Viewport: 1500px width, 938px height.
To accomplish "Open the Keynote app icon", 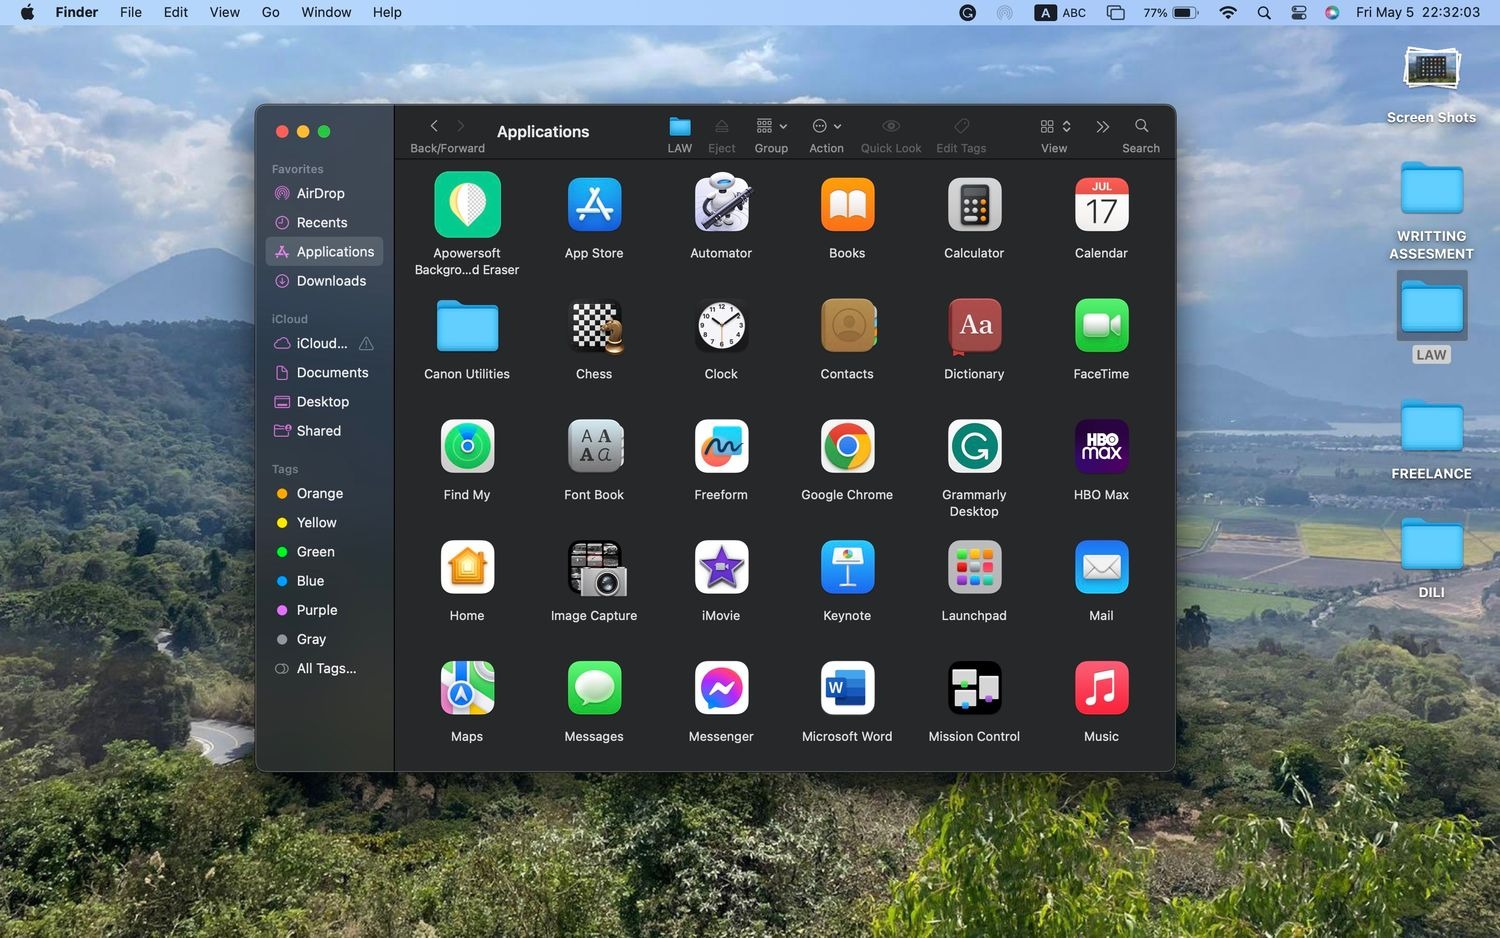I will click(x=847, y=567).
